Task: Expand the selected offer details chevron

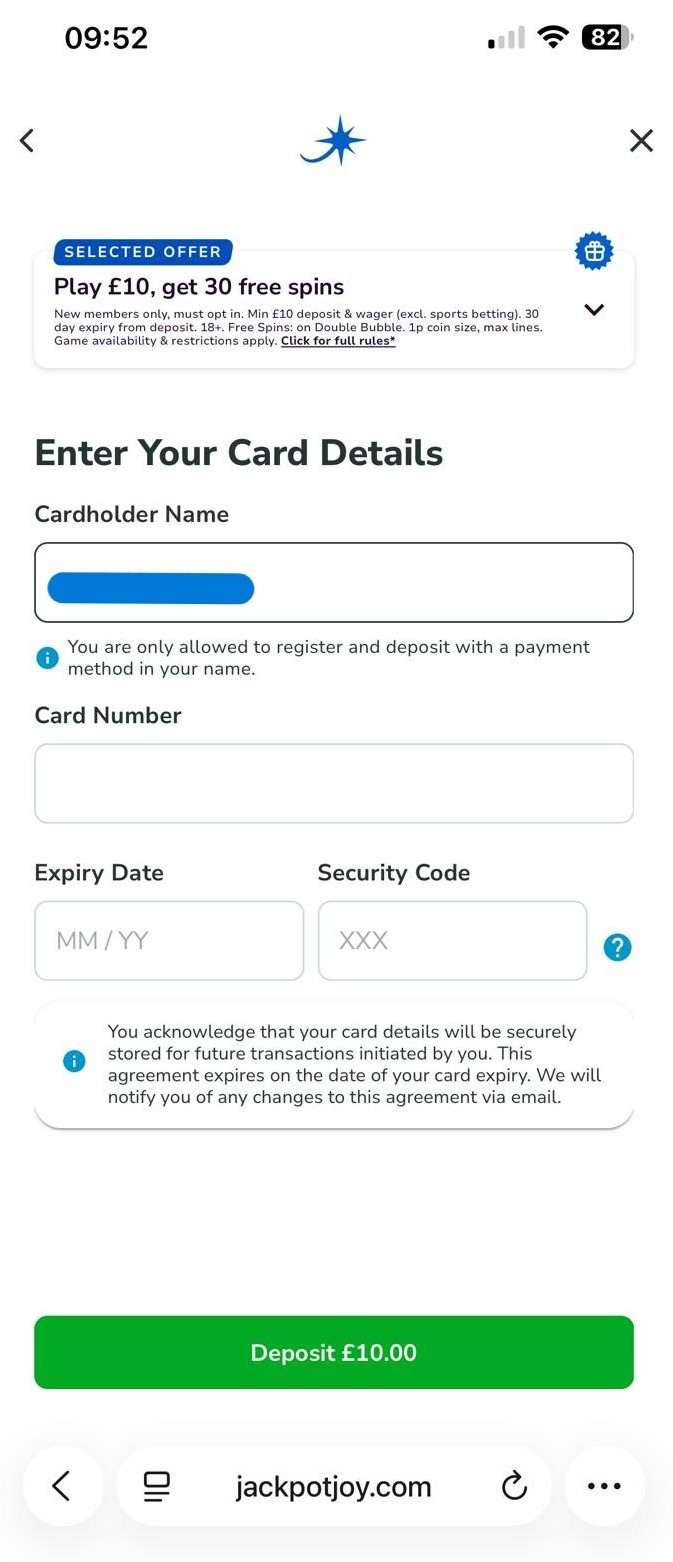Action: [x=594, y=310]
